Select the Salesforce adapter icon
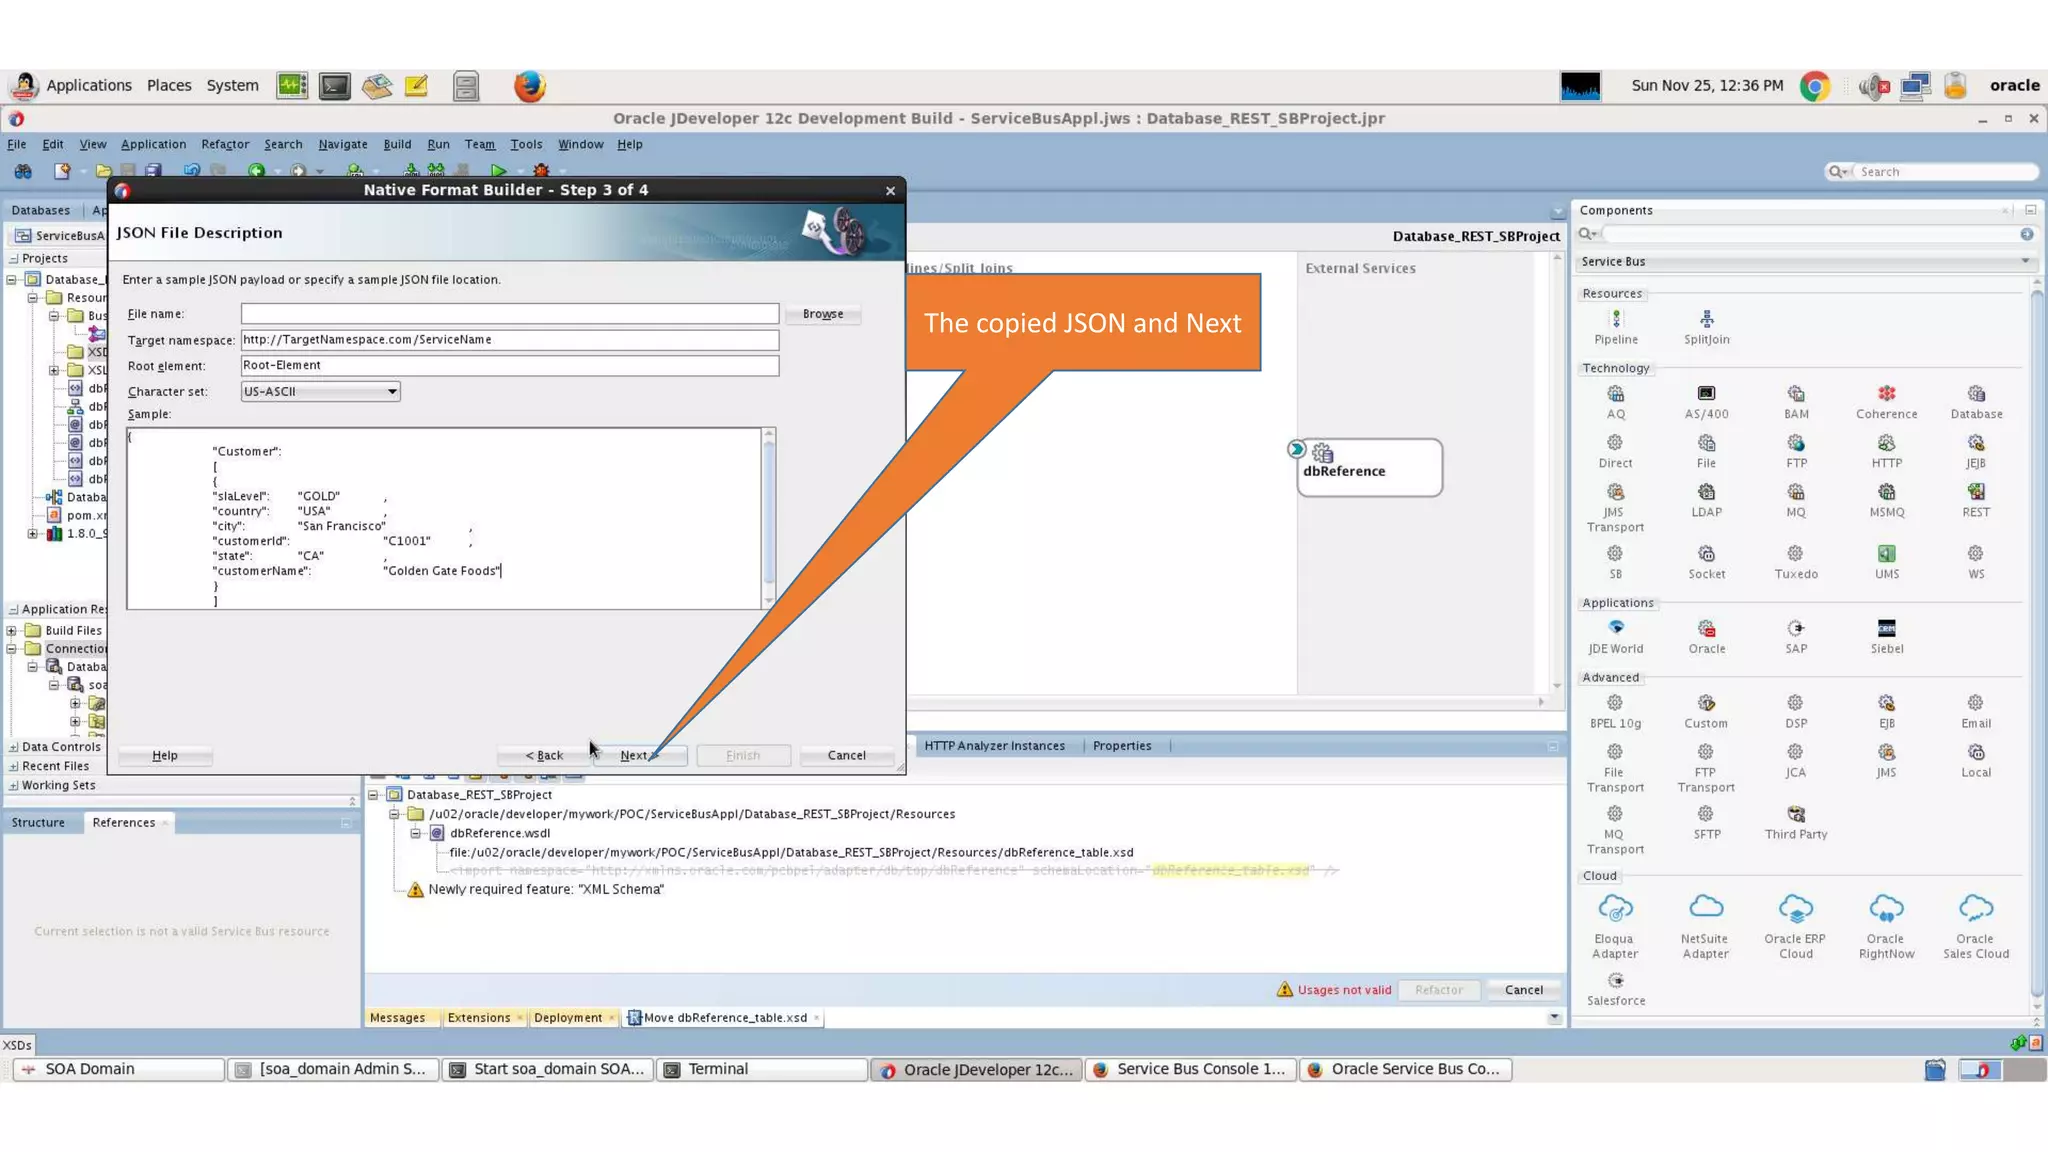2048x1152 pixels. [1615, 981]
